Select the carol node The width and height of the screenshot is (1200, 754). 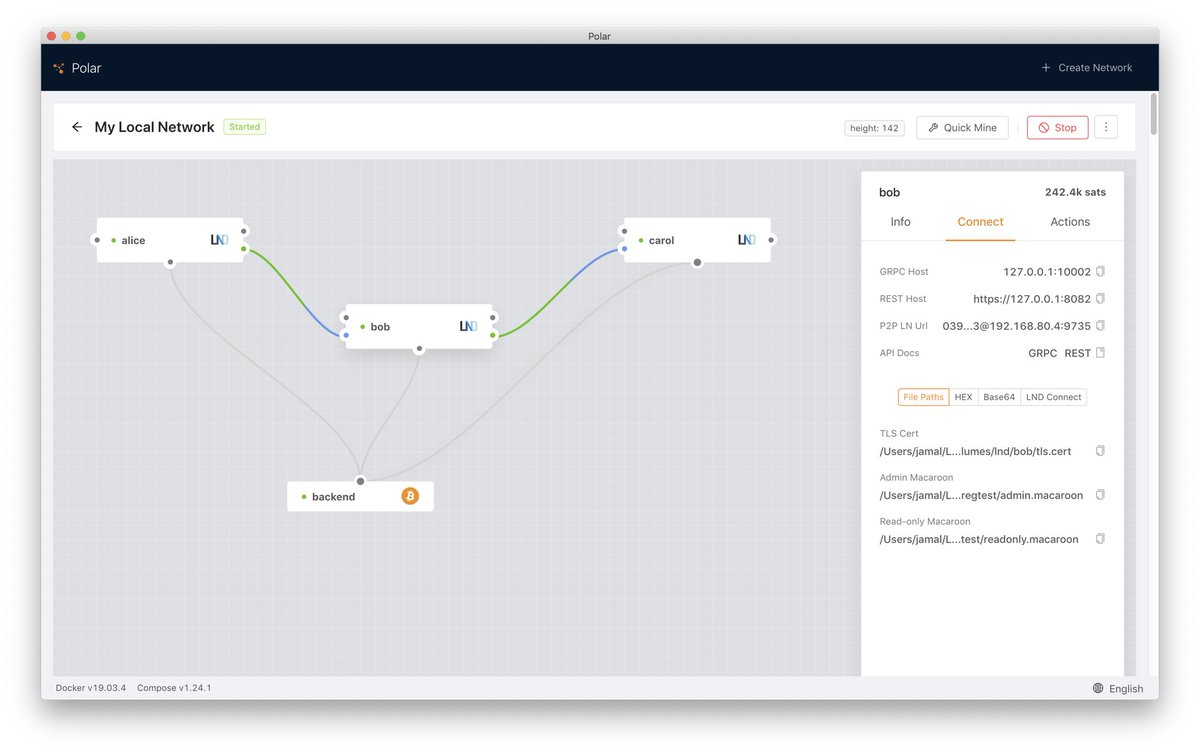[x=697, y=240]
